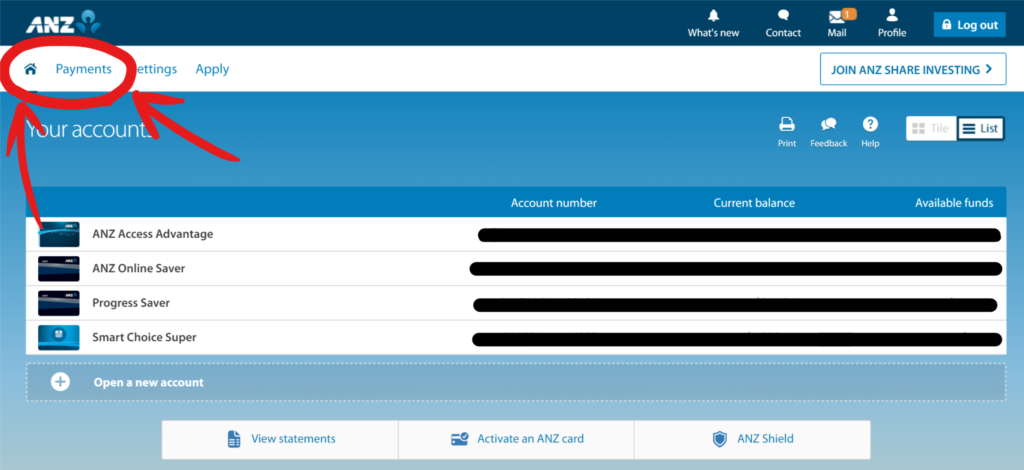This screenshot has width=1024, height=470.
Task: Switch to Tile view
Action: tap(931, 128)
